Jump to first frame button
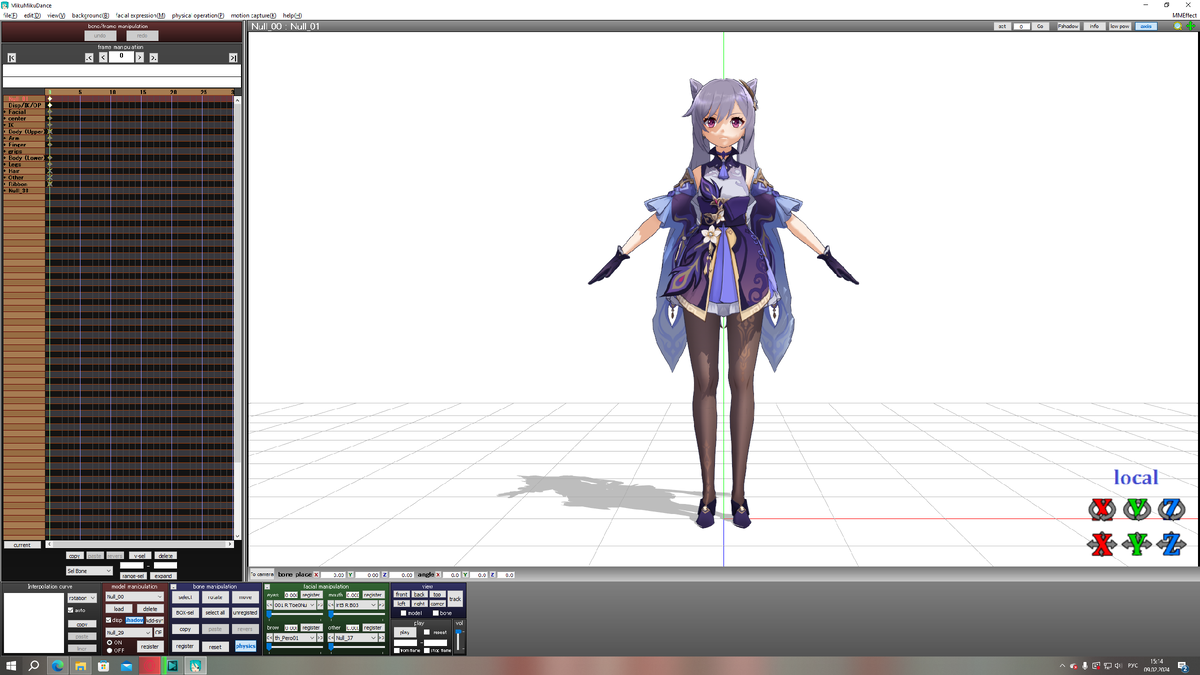1200x675 pixels. pos(12,58)
